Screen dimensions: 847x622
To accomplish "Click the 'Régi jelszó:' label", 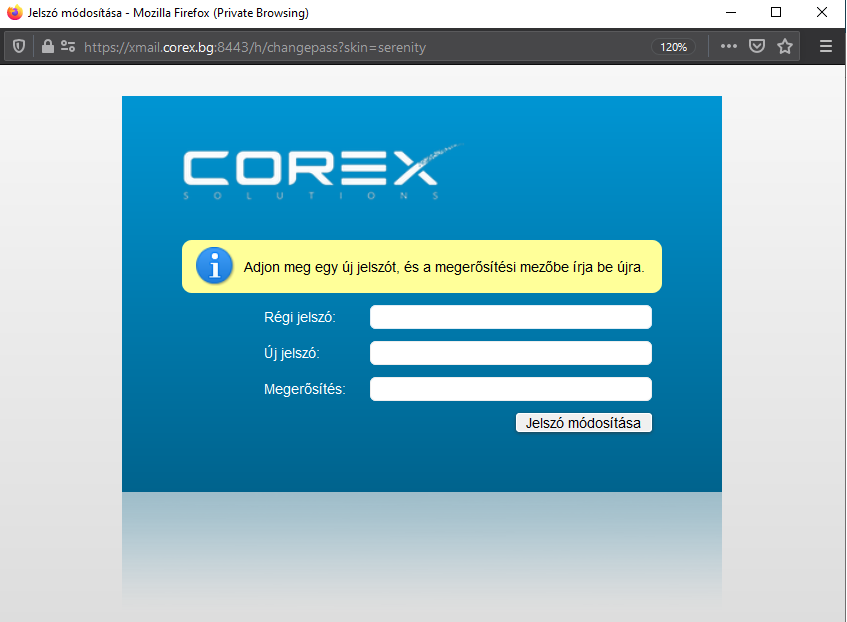I will [300, 317].
